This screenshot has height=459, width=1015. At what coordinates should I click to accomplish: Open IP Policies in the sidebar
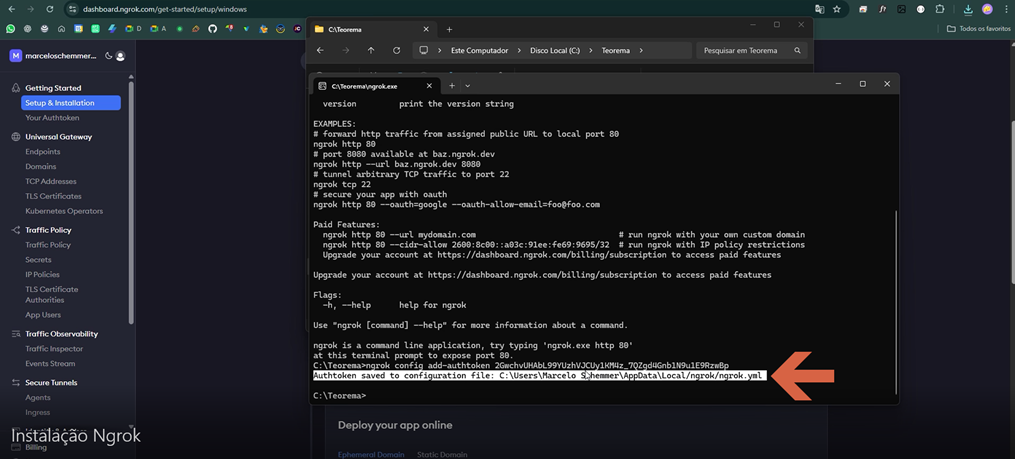click(x=43, y=274)
